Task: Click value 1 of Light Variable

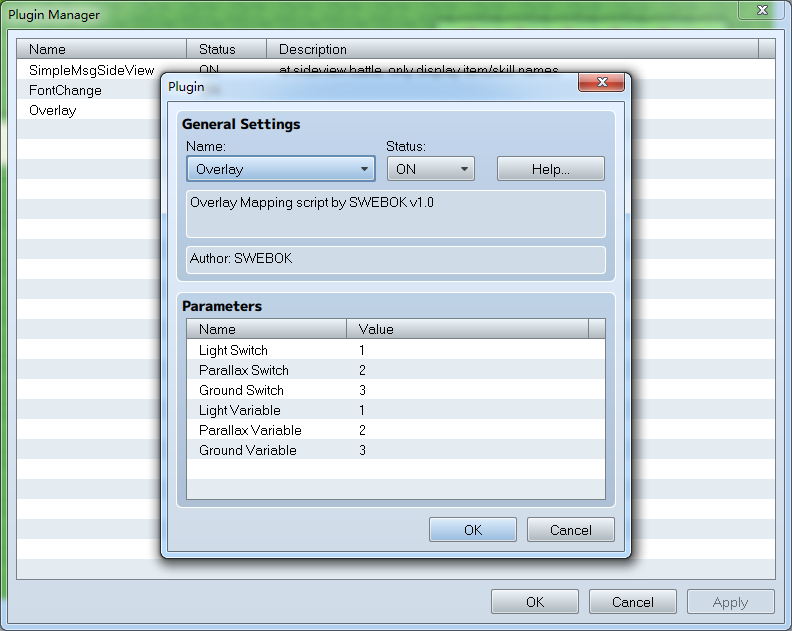Action: tap(362, 410)
